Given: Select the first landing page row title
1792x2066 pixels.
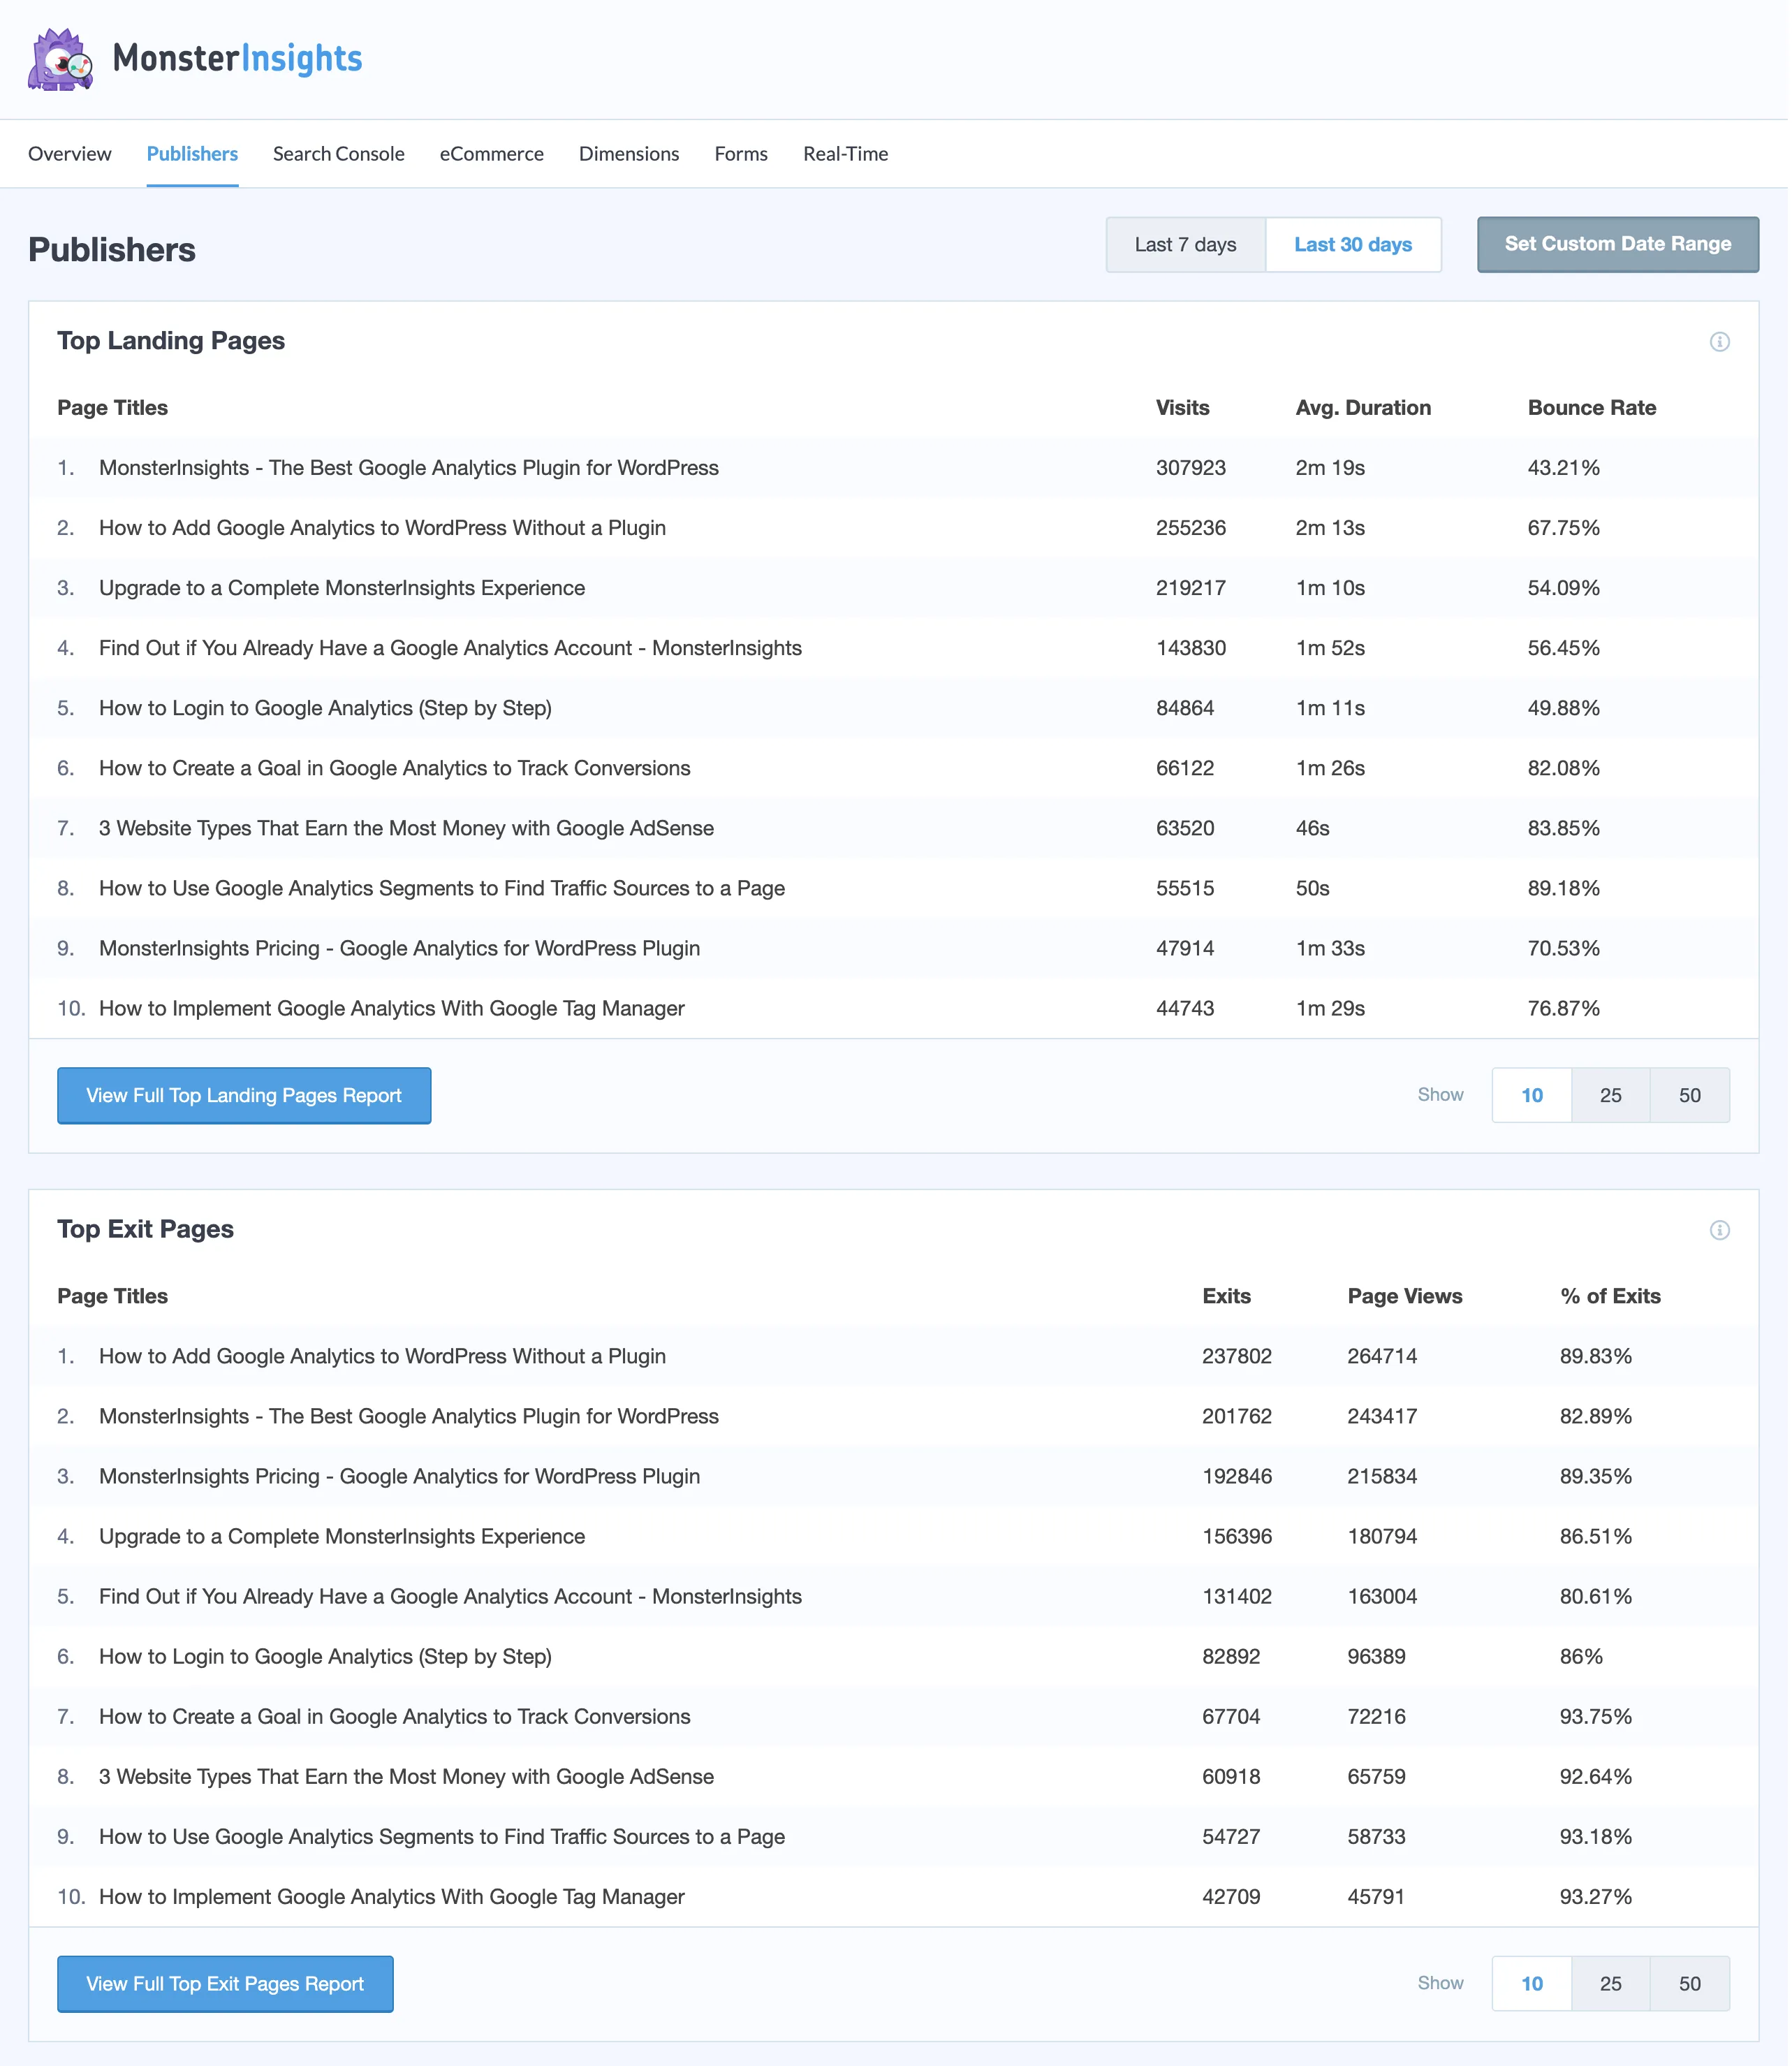Looking at the screenshot, I should (x=410, y=469).
